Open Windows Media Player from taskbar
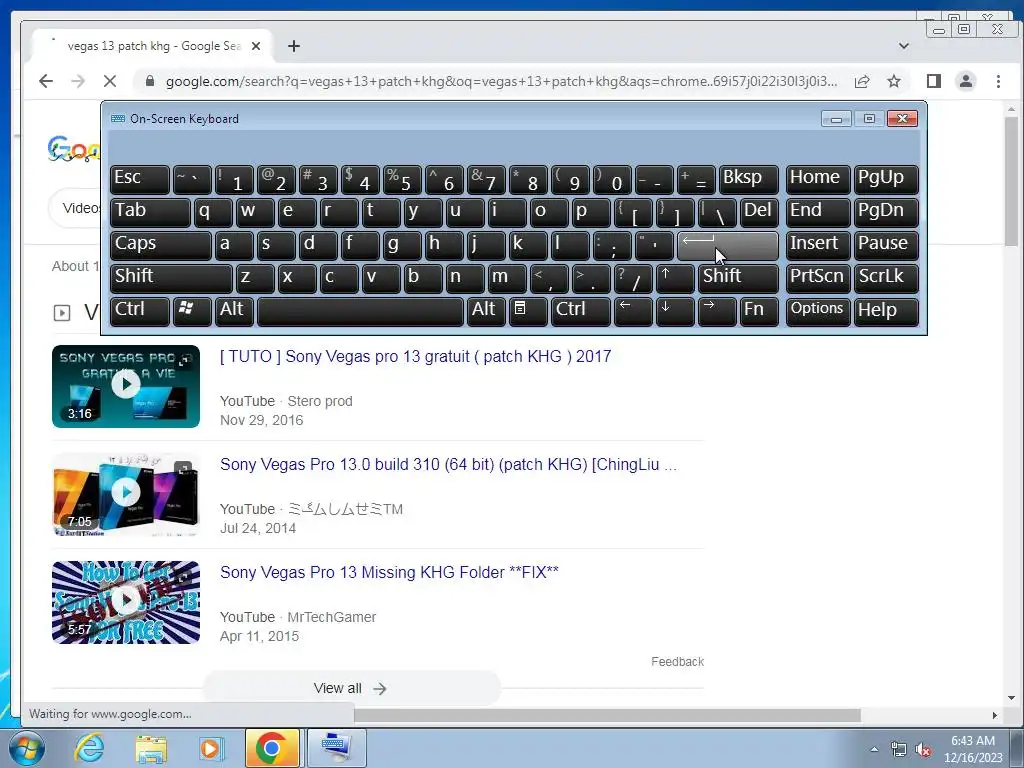This screenshot has height=768, width=1024. click(x=211, y=748)
